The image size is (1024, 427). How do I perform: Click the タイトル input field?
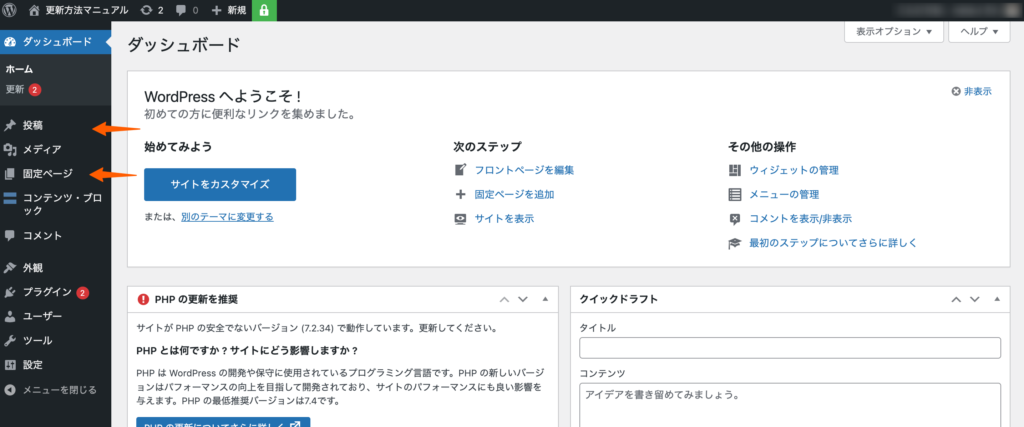coord(790,348)
